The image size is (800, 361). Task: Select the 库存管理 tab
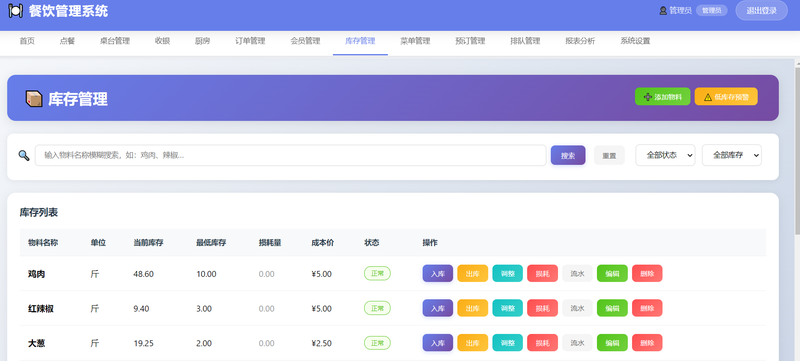pos(360,41)
